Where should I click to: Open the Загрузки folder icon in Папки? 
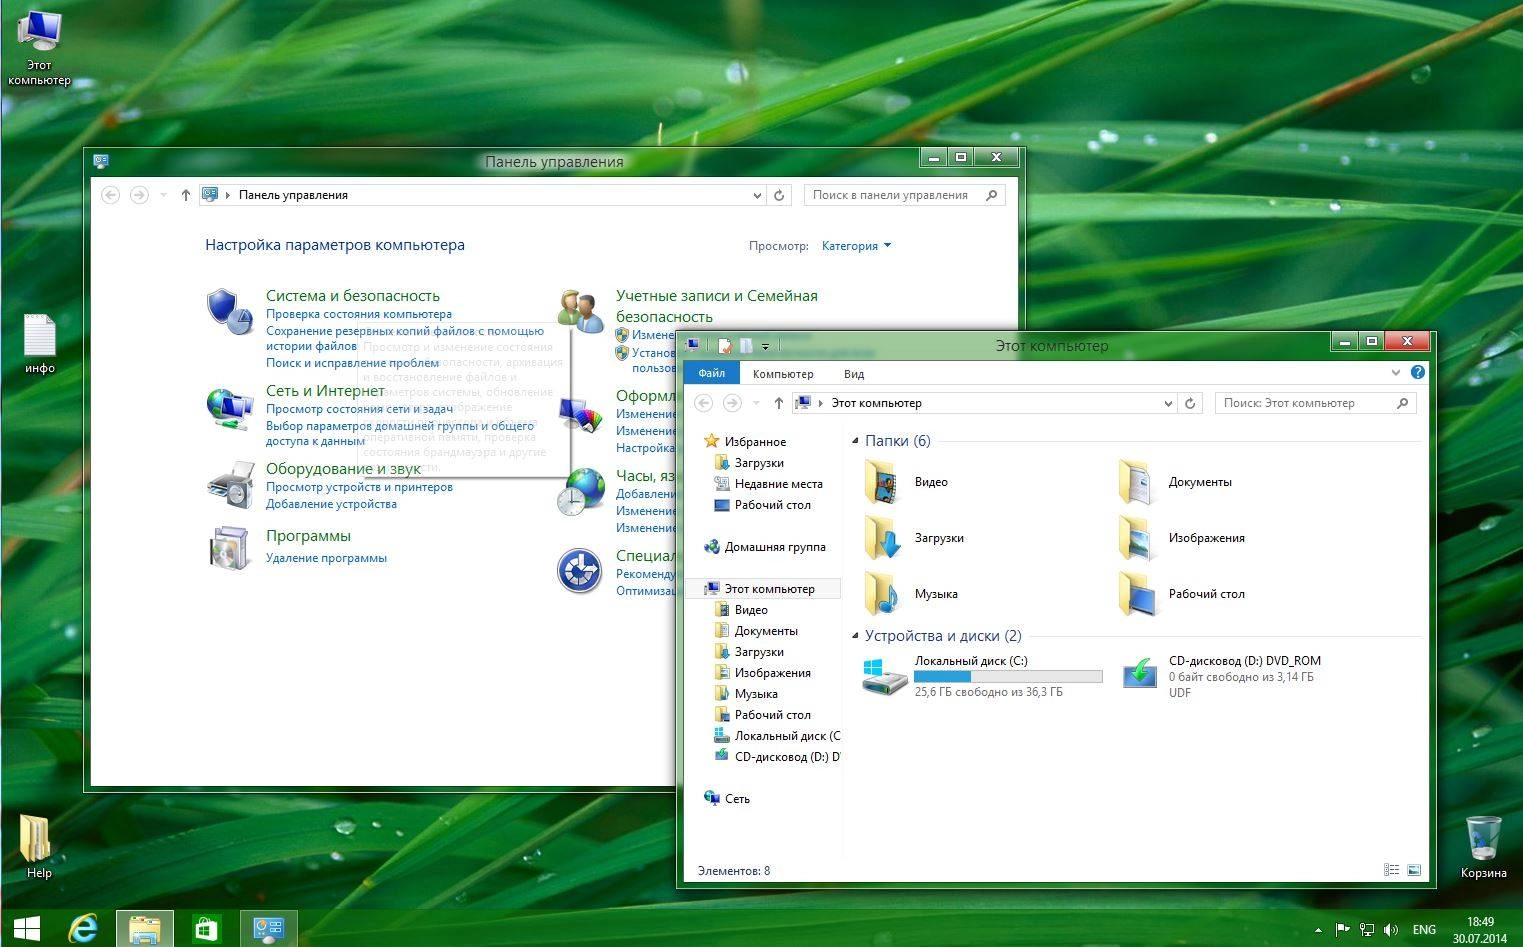pyautogui.click(x=884, y=538)
